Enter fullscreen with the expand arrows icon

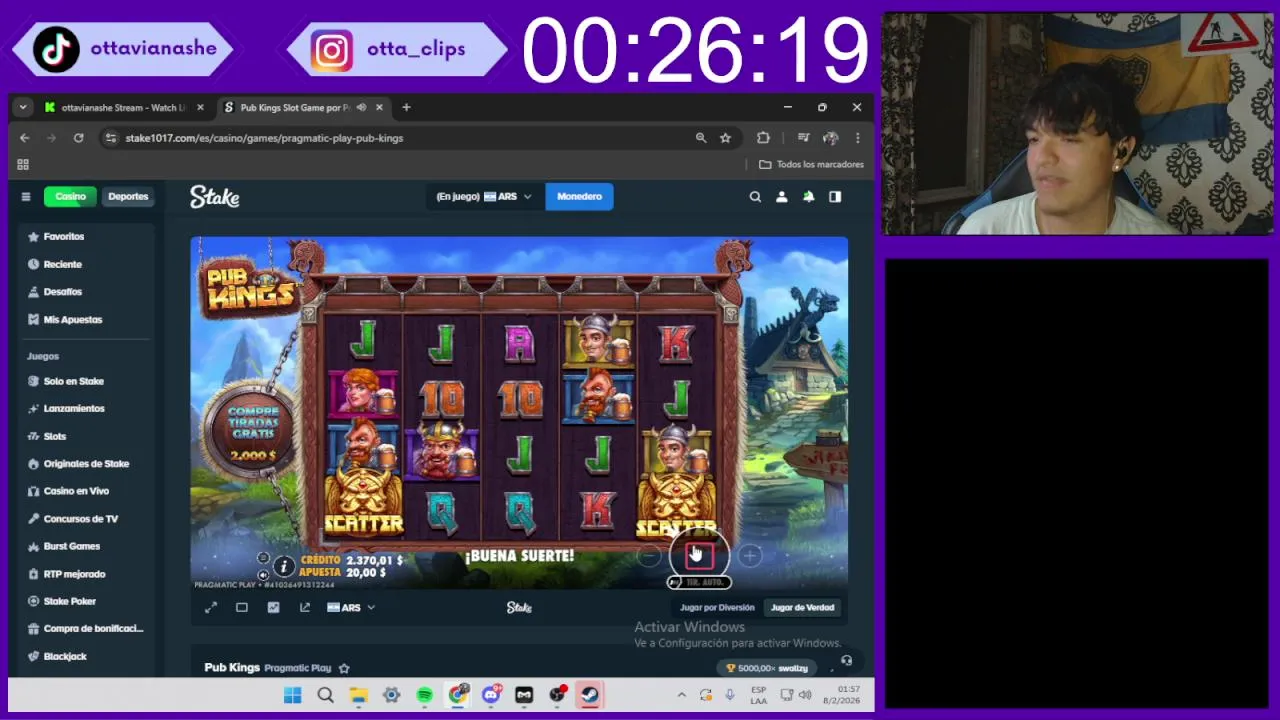coord(211,607)
